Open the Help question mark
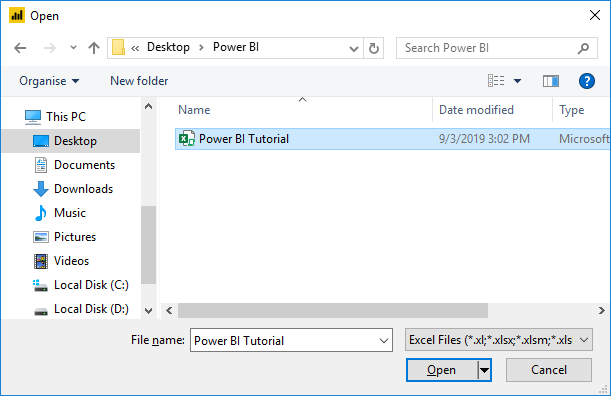Image resolution: width=611 pixels, height=396 pixels. tap(586, 81)
